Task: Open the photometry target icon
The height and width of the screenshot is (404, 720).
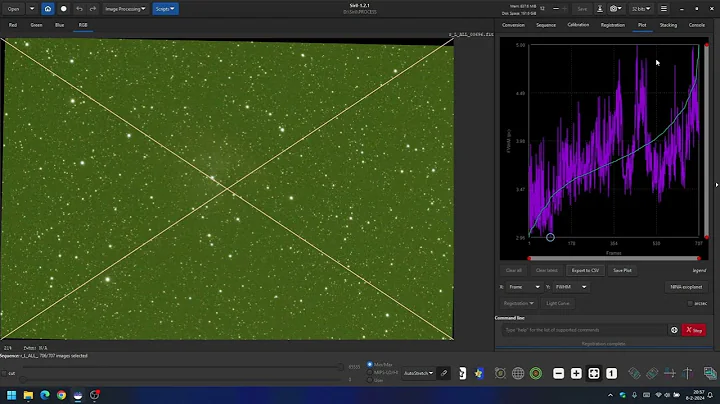Action: click(x=500, y=373)
